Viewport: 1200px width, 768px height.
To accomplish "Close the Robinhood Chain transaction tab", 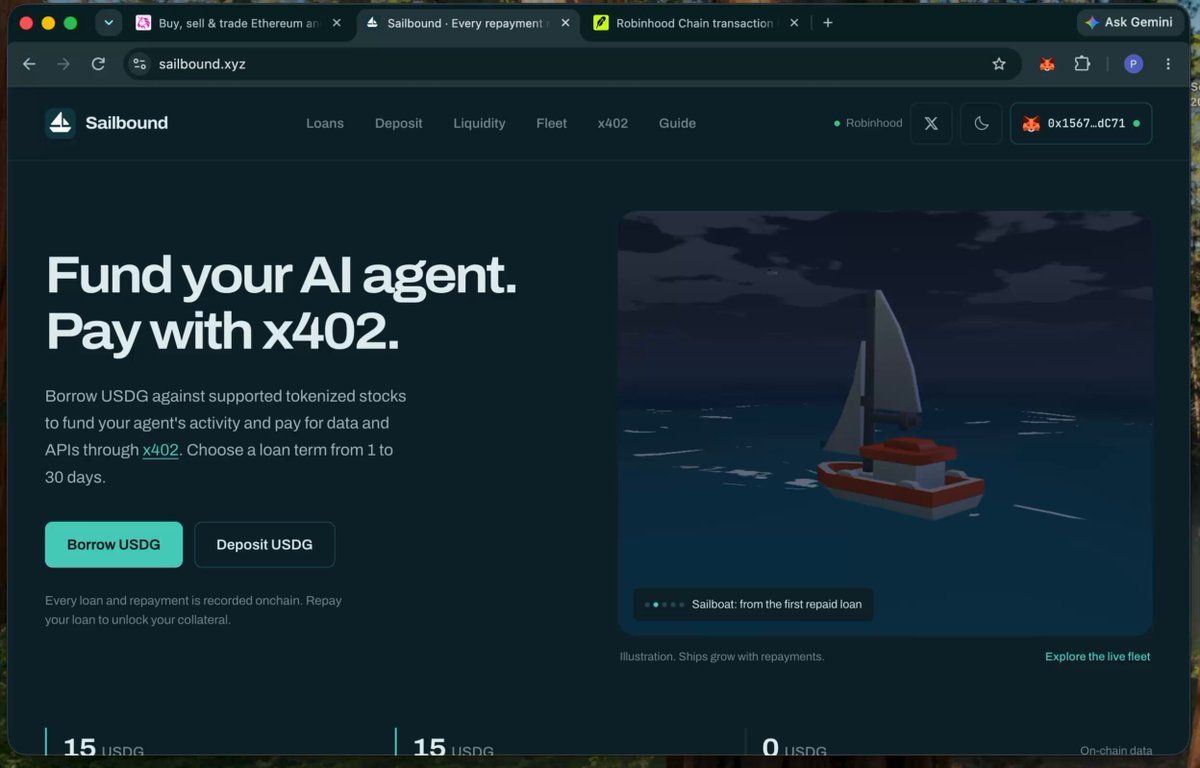I will click(794, 23).
